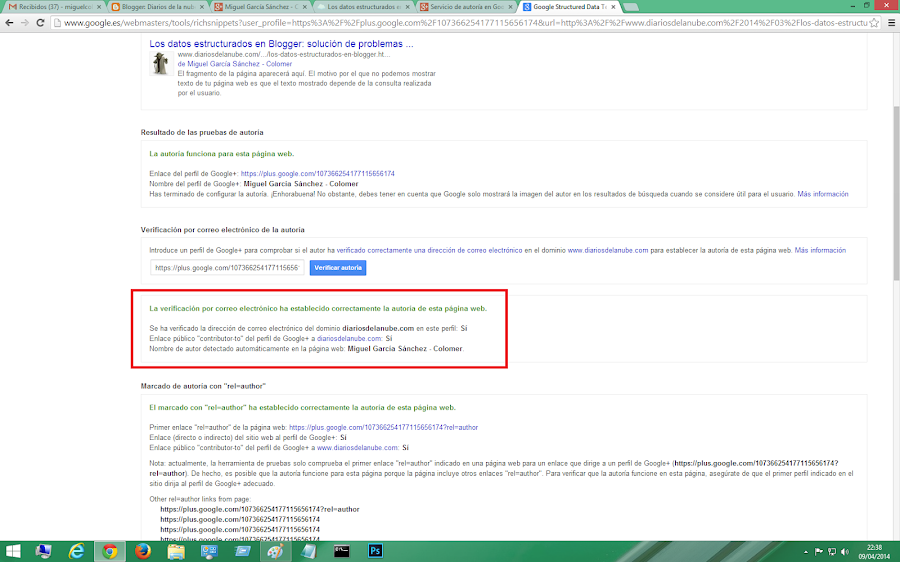The width and height of the screenshot is (900, 562).
Task: Click the green text La autoría funciona para esta página web
Action: (222, 154)
